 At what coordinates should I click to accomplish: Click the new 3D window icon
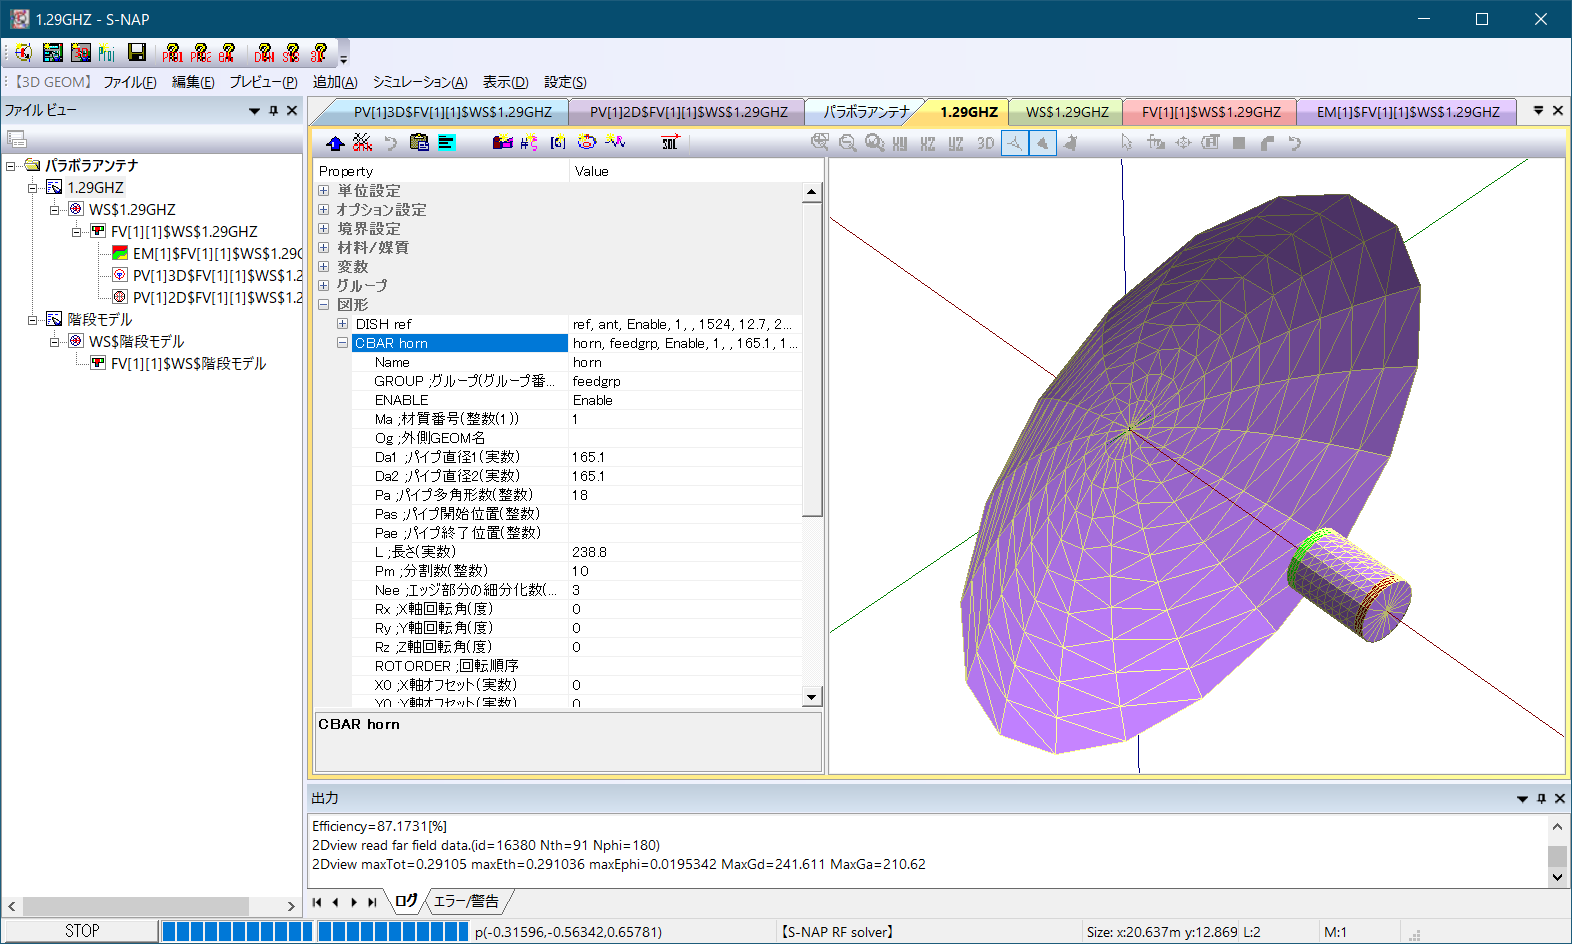tap(81, 53)
